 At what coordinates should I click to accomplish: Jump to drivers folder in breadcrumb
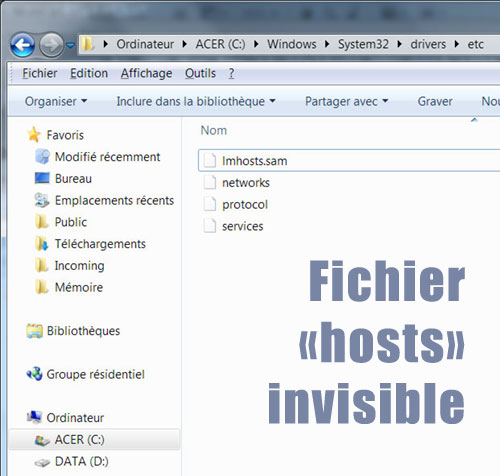pyautogui.click(x=428, y=44)
